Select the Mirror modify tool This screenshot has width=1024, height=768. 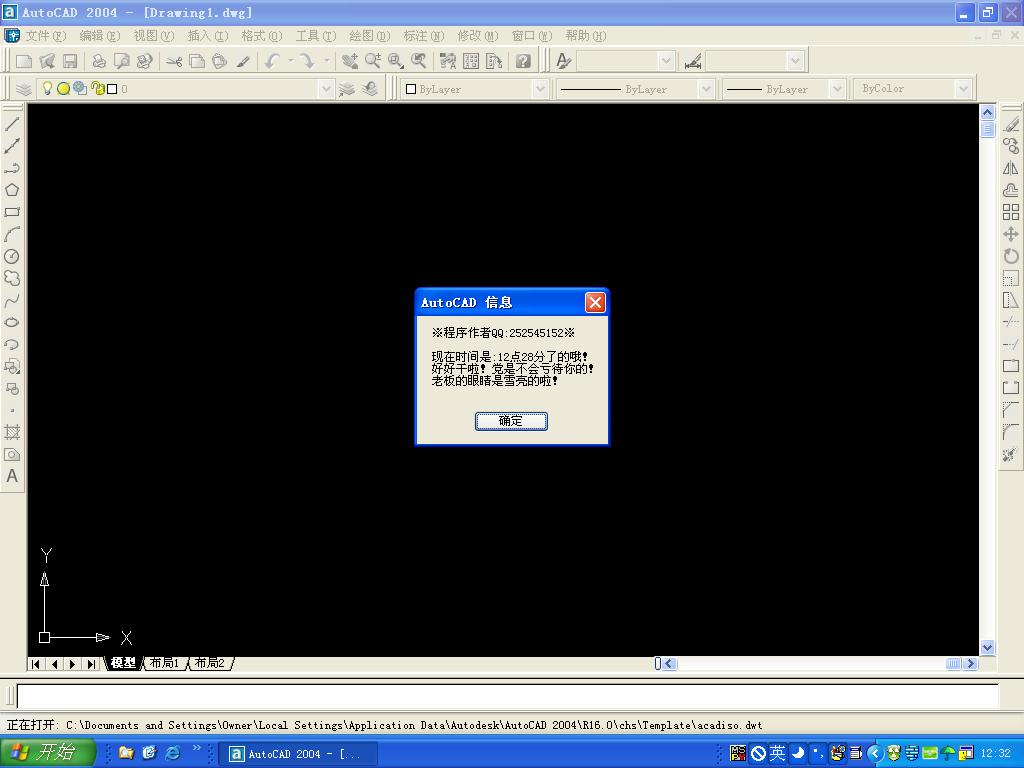[x=1011, y=168]
